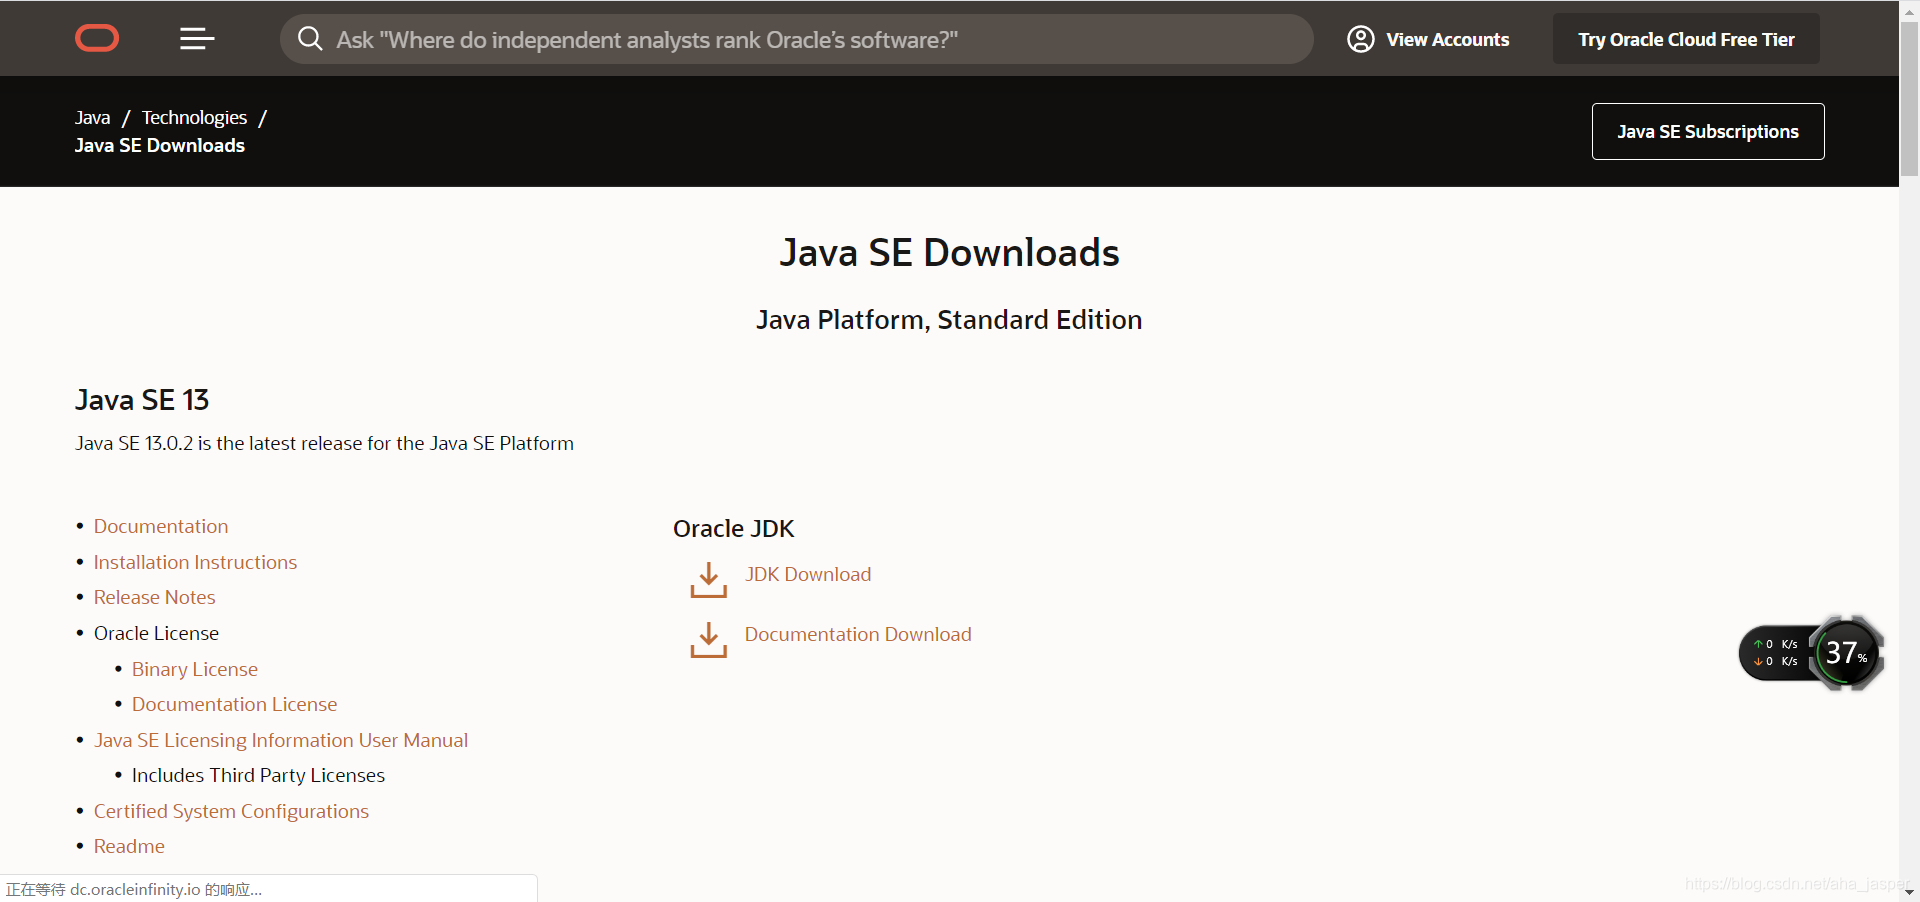Click the Oracle License list item
This screenshot has height=902, width=1920.
pyautogui.click(x=156, y=633)
